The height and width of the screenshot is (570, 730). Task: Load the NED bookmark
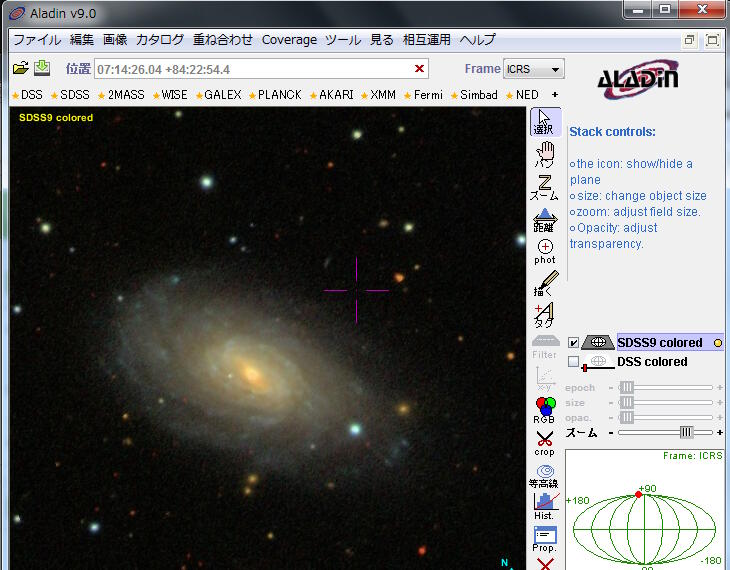coord(522,95)
